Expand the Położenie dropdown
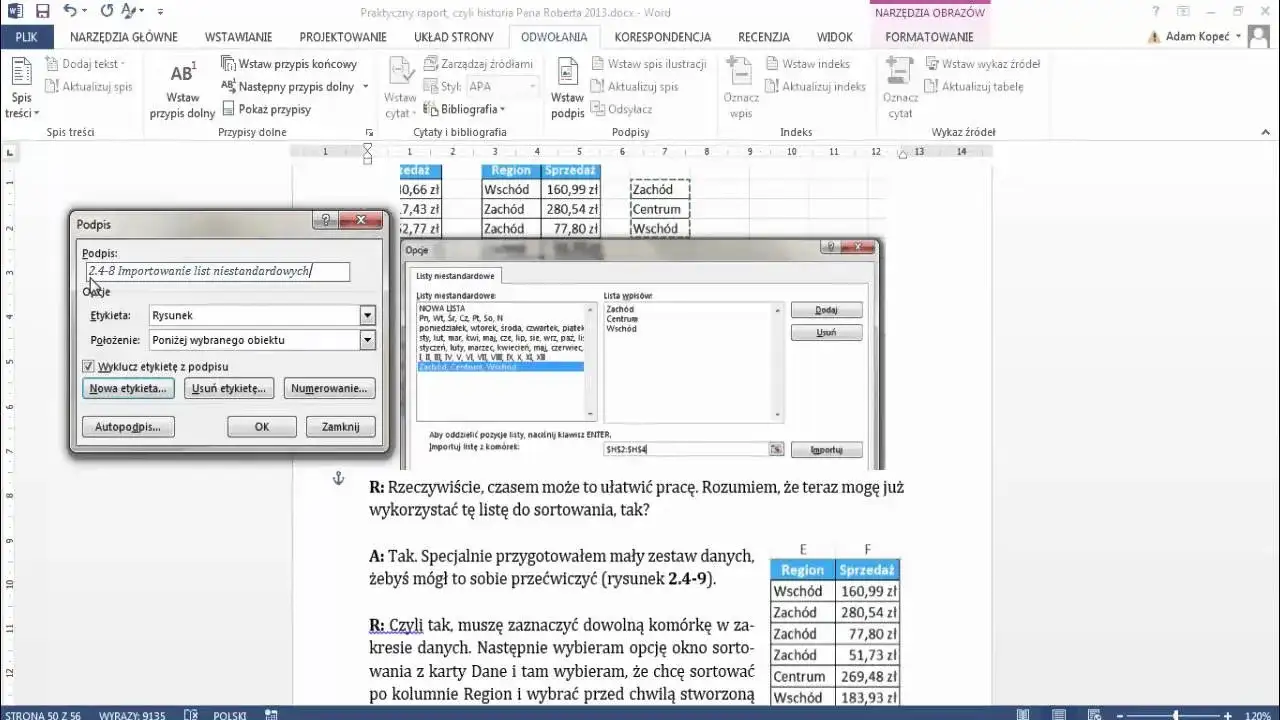Screen dimensions: 1280x720 [x=367, y=341]
